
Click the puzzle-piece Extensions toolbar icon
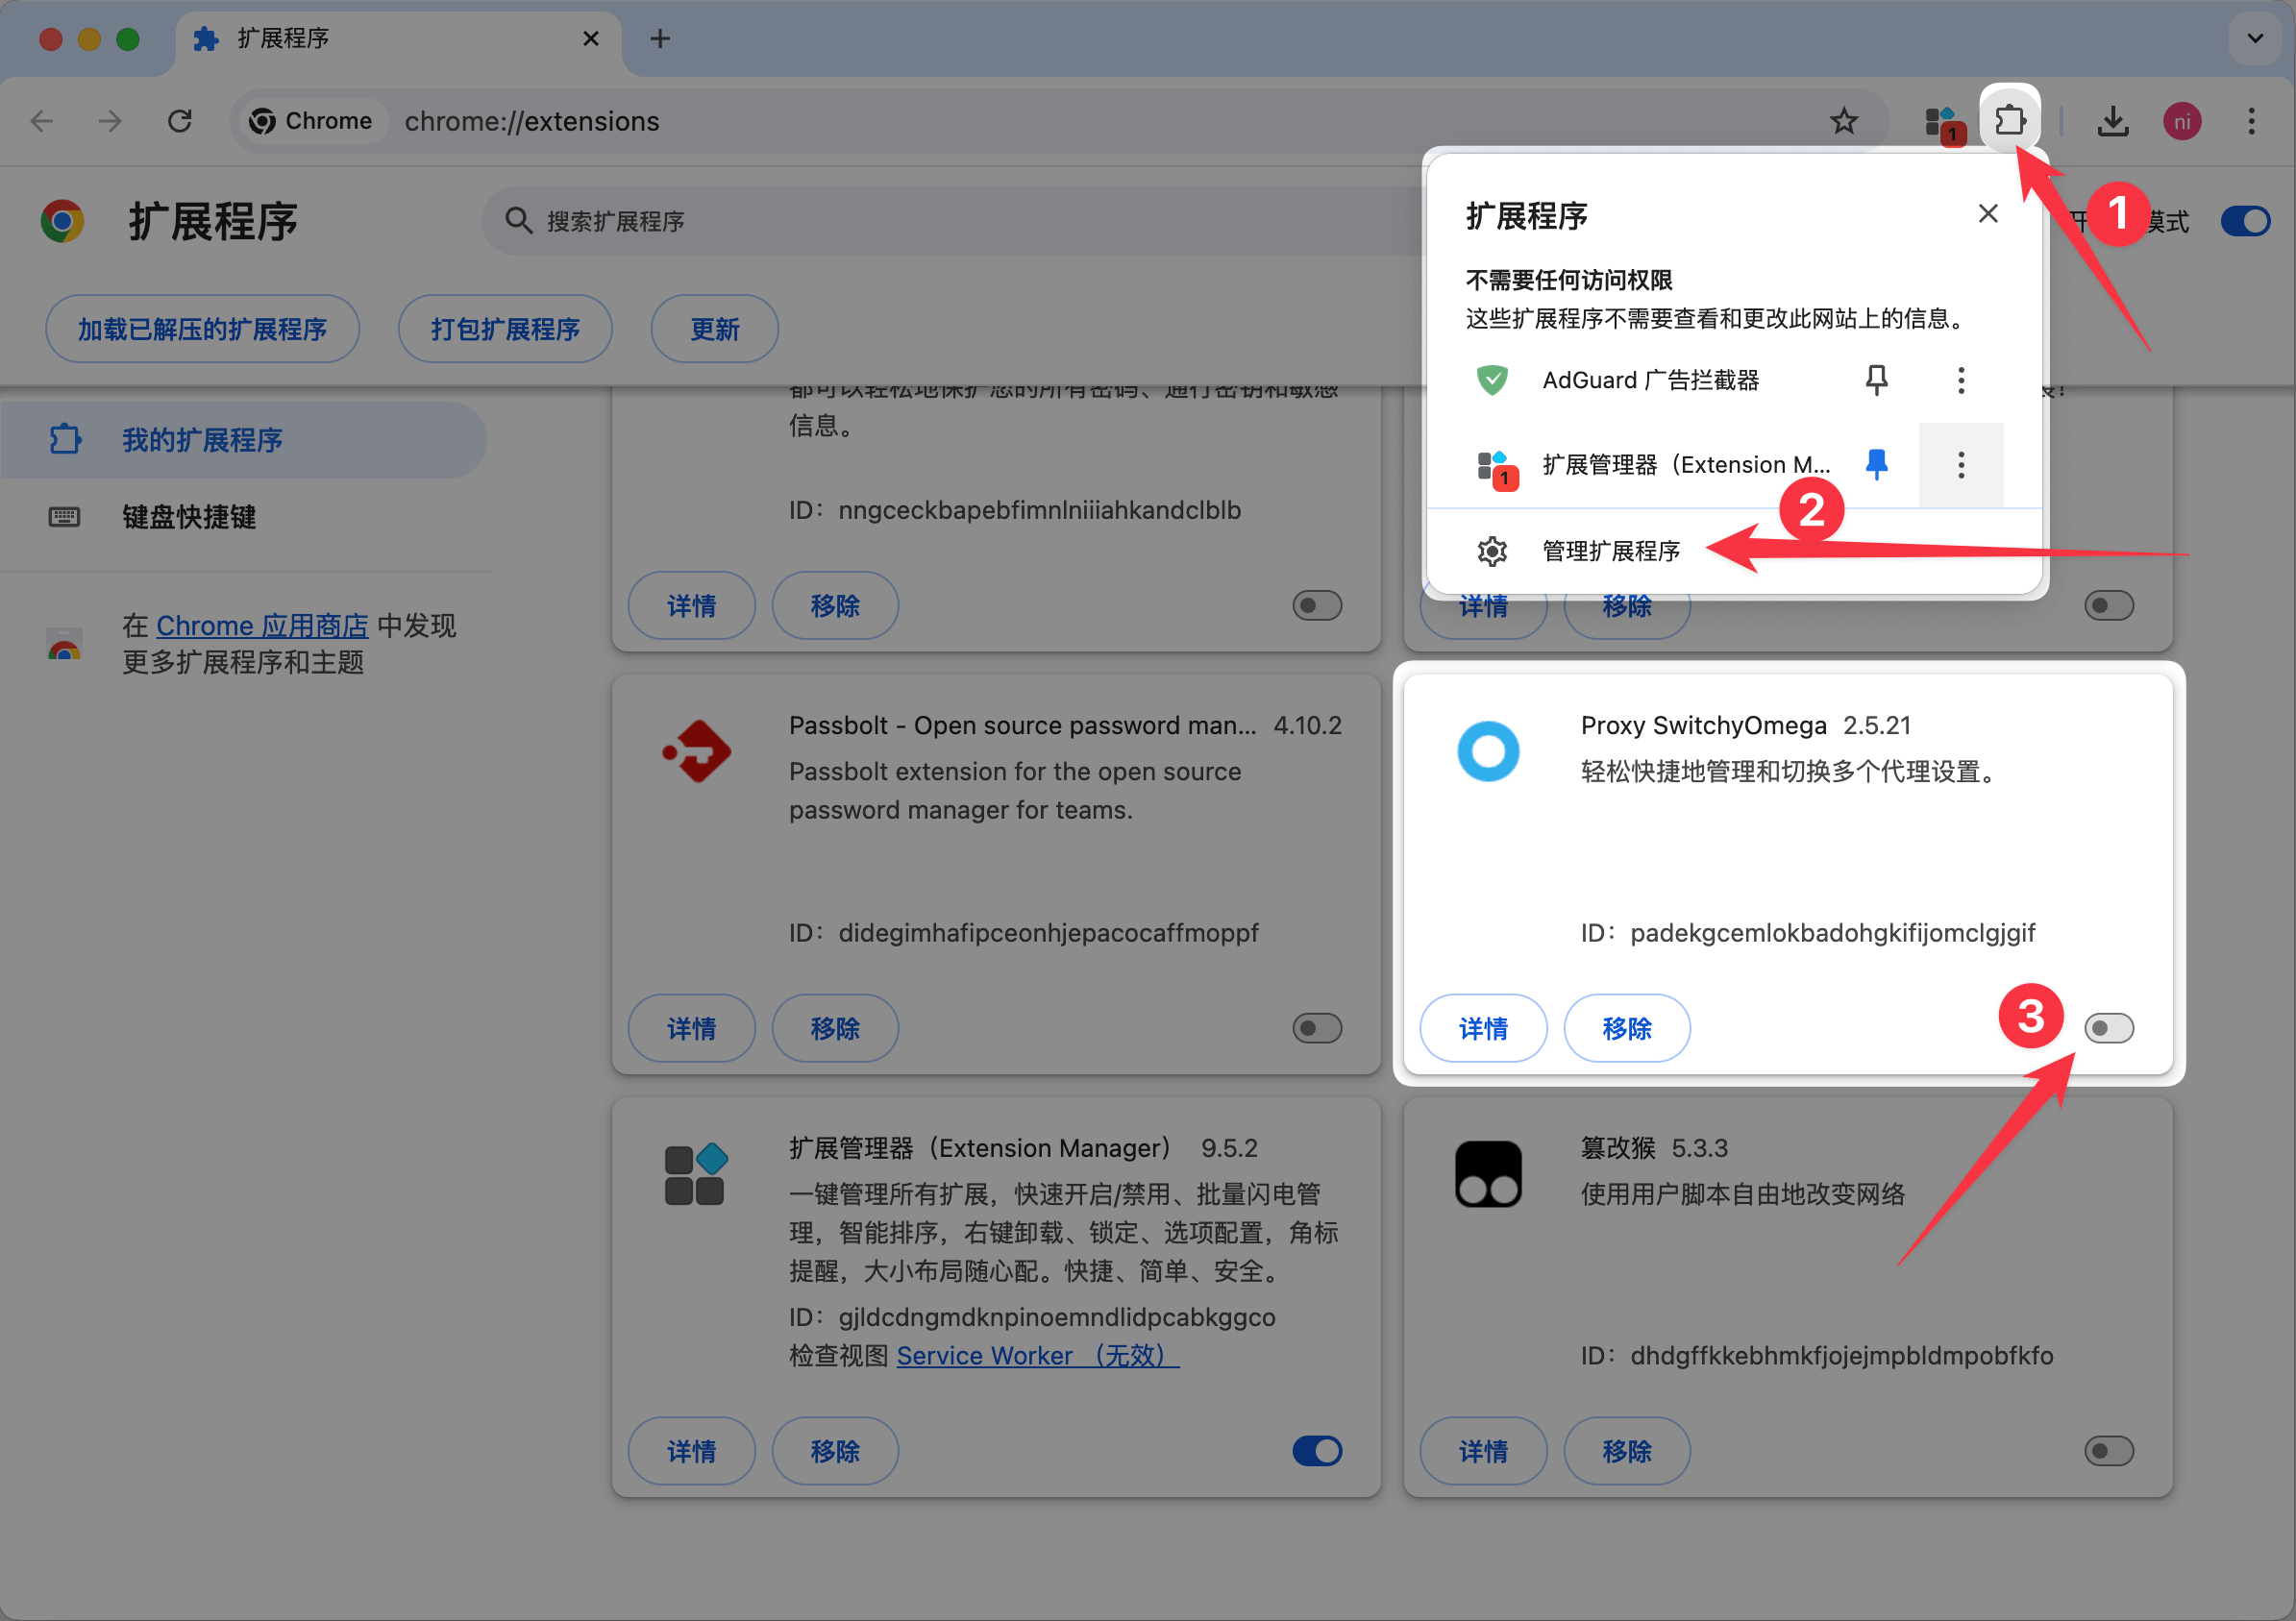coord(2010,121)
